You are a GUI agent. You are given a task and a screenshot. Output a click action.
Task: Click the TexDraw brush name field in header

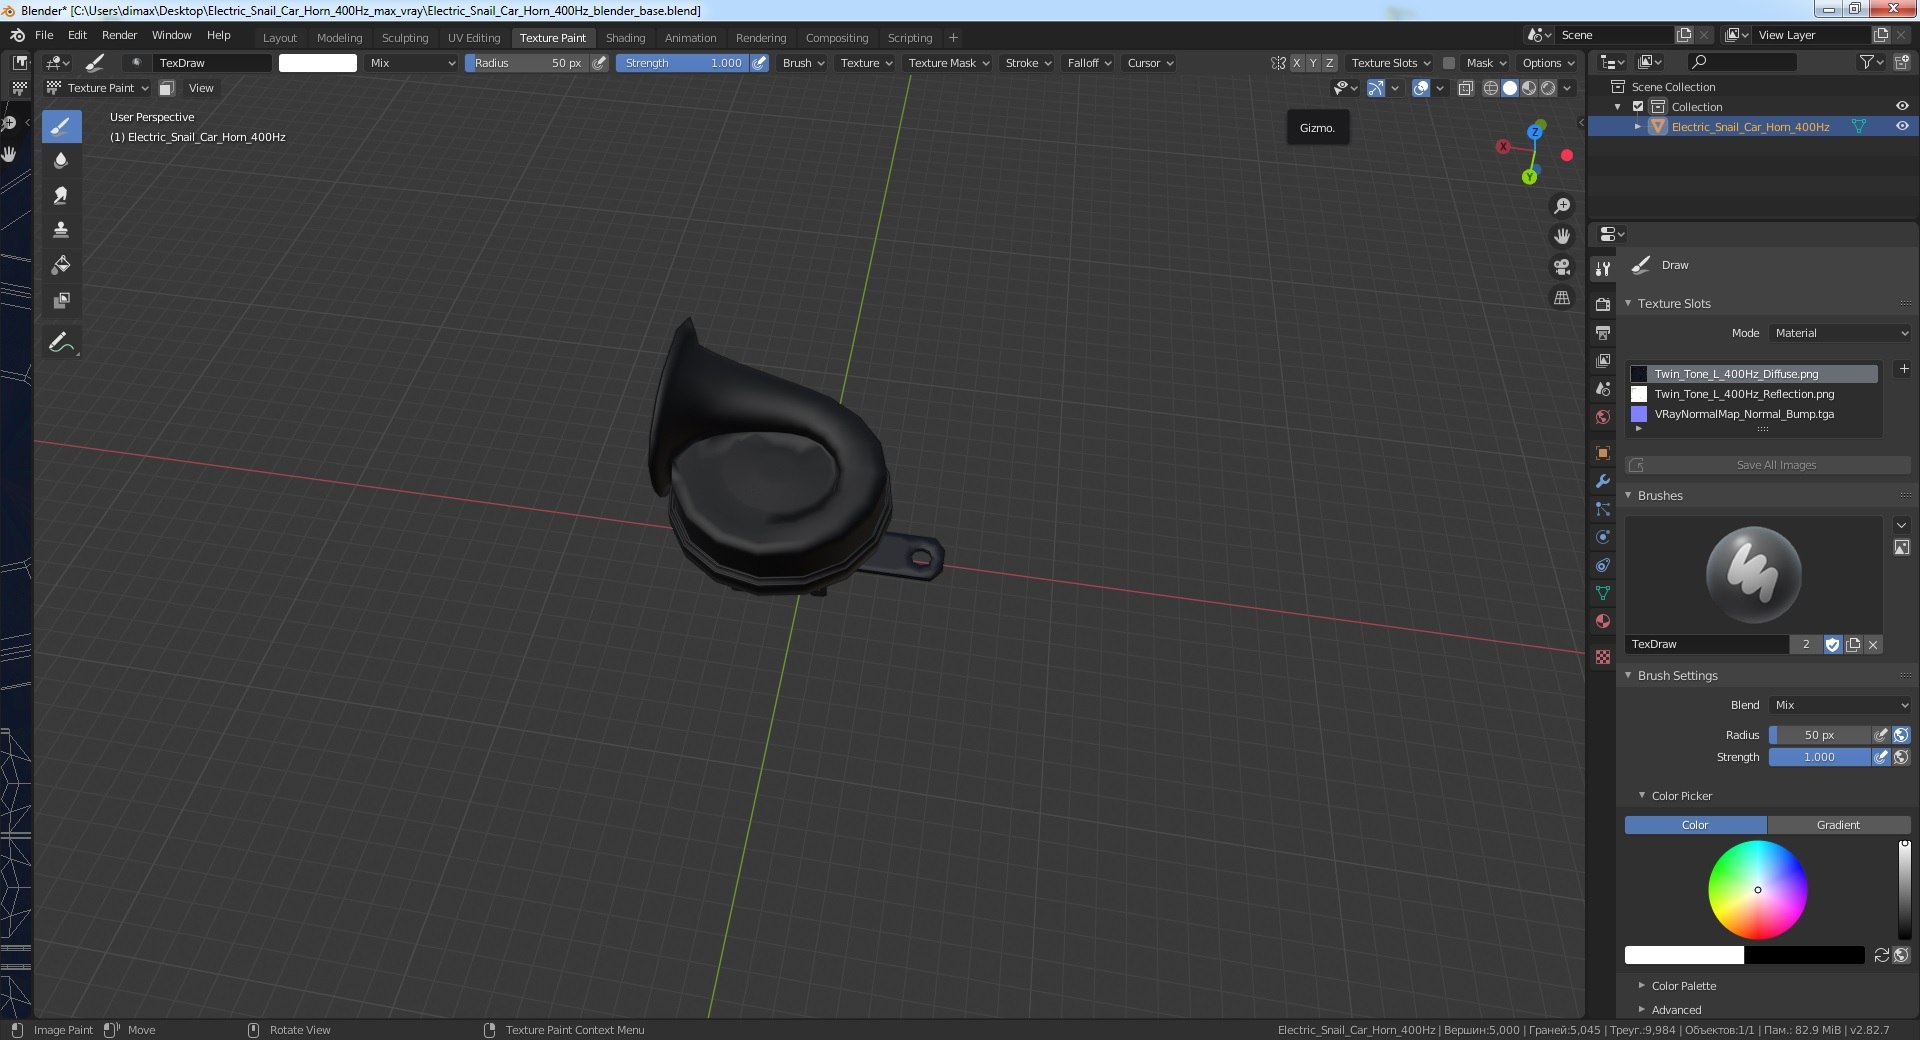point(213,63)
